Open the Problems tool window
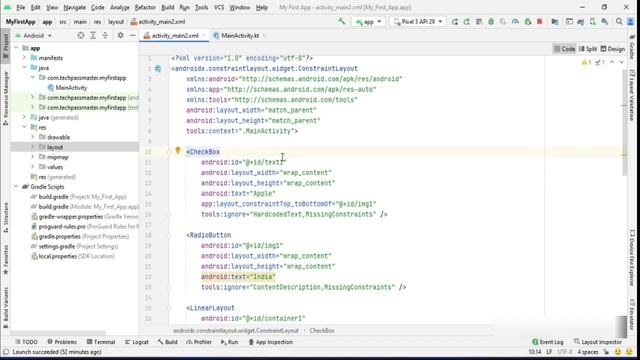Image resolution: width=640 pixels, height=360 pixels. (62, 342)
